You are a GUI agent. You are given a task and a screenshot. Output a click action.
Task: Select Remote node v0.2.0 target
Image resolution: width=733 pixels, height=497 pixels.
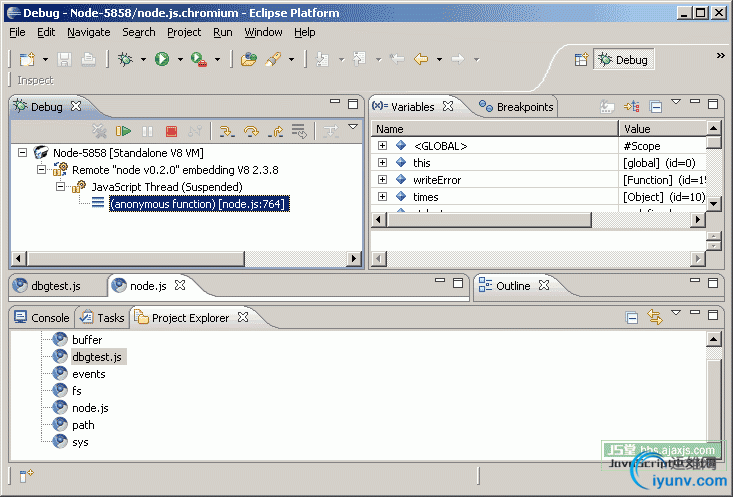pos(175,170)
